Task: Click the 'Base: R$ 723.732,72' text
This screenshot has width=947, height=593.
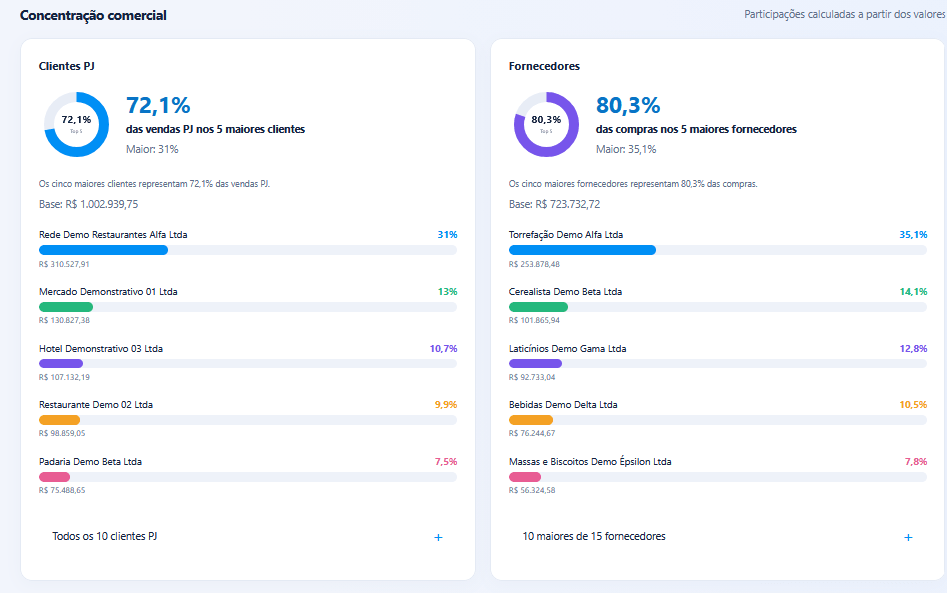Action: 554,204
